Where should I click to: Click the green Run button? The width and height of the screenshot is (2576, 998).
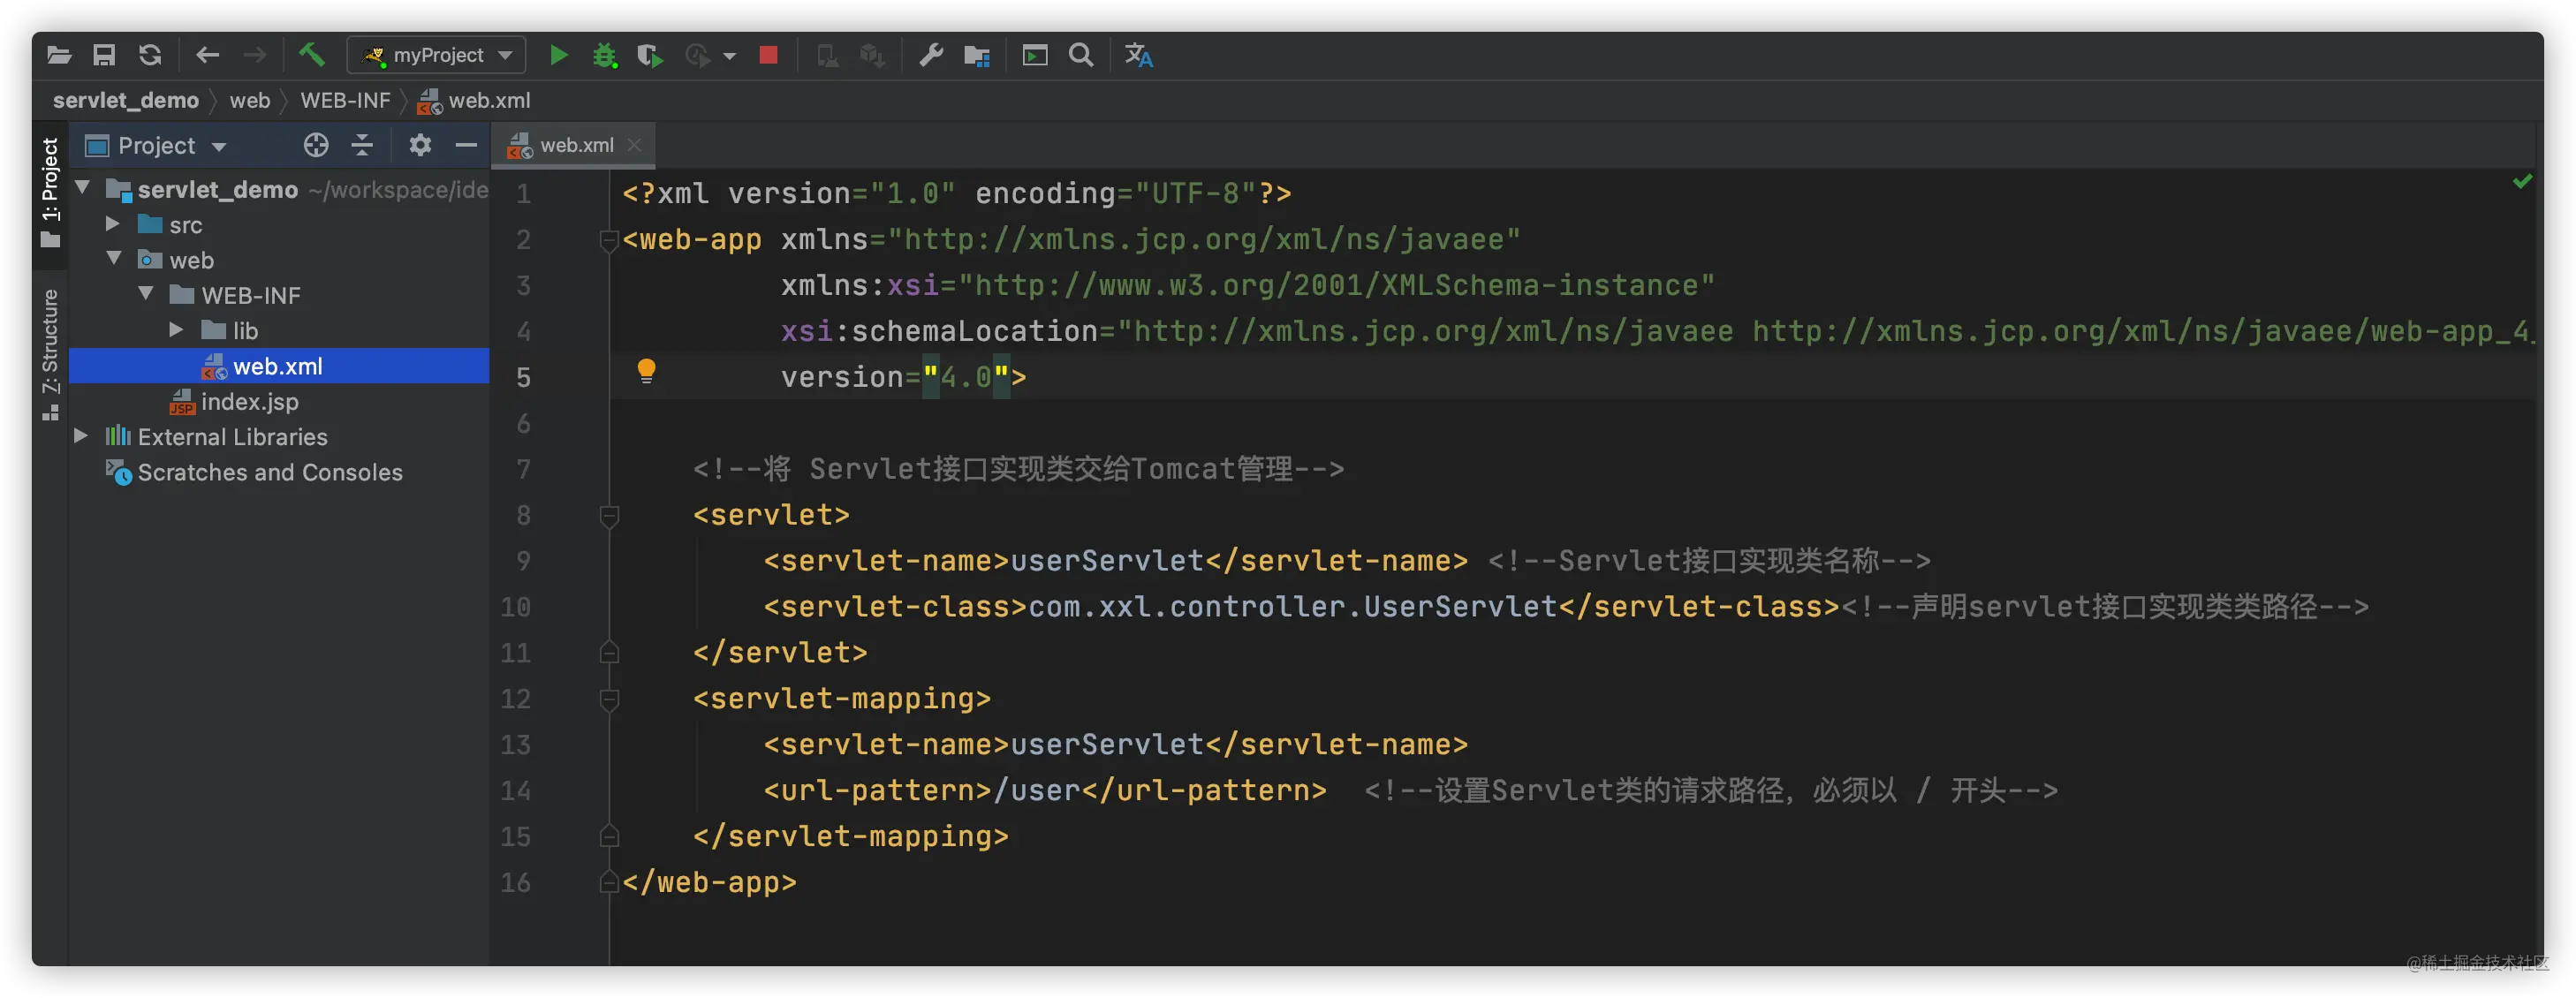click(x=558, y=55)
